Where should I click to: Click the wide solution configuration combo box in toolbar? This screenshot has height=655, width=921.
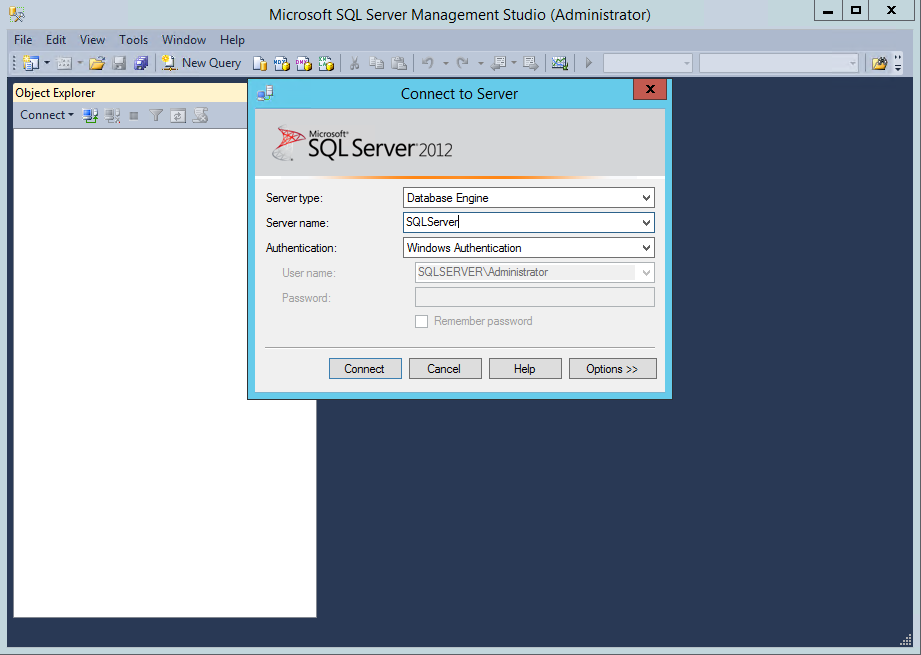point(778,63)
